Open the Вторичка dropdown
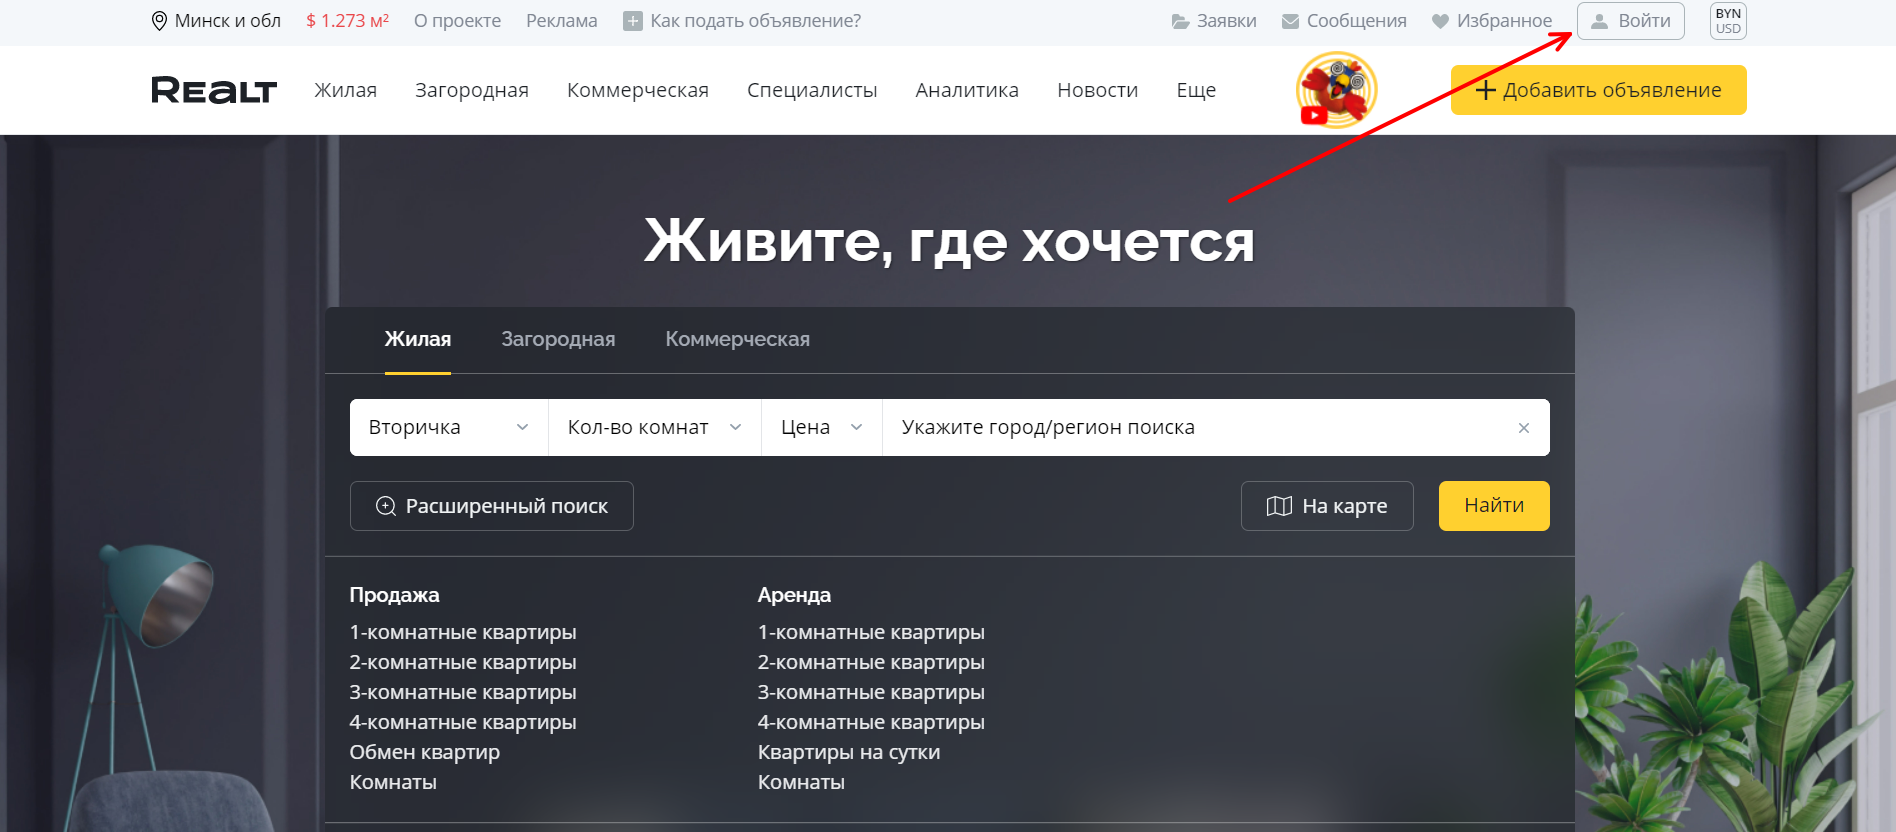Viewport: 1896px width, 832px height. 449,428
